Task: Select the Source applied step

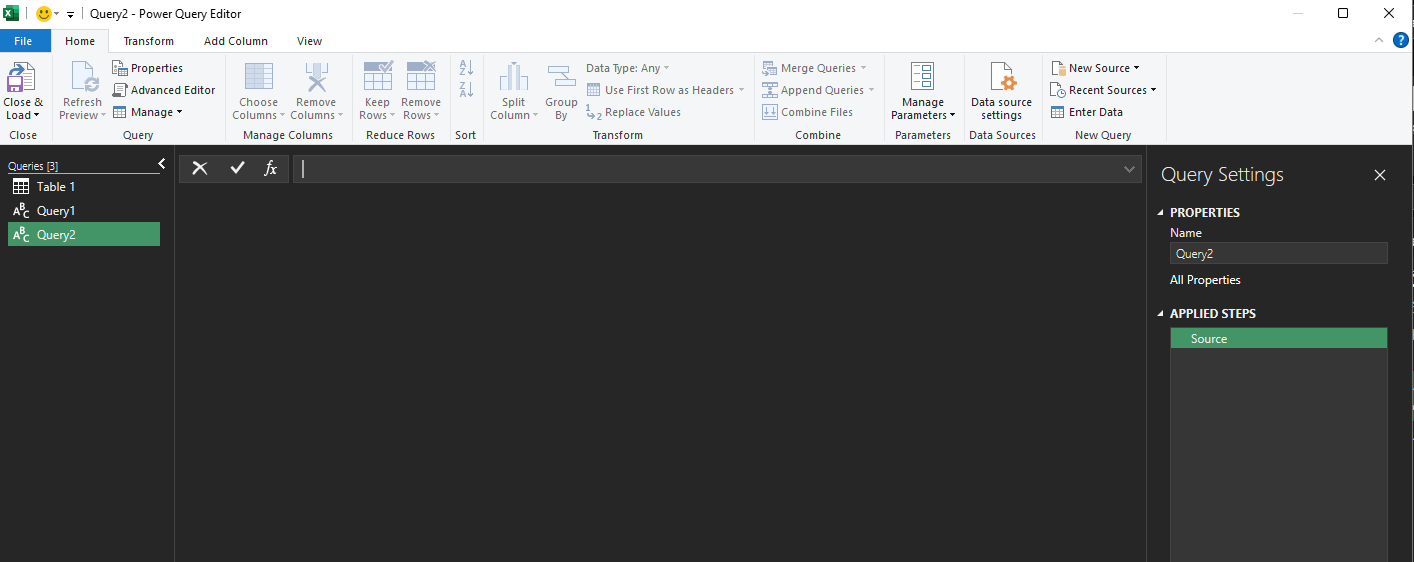Action: point(1278,339)
